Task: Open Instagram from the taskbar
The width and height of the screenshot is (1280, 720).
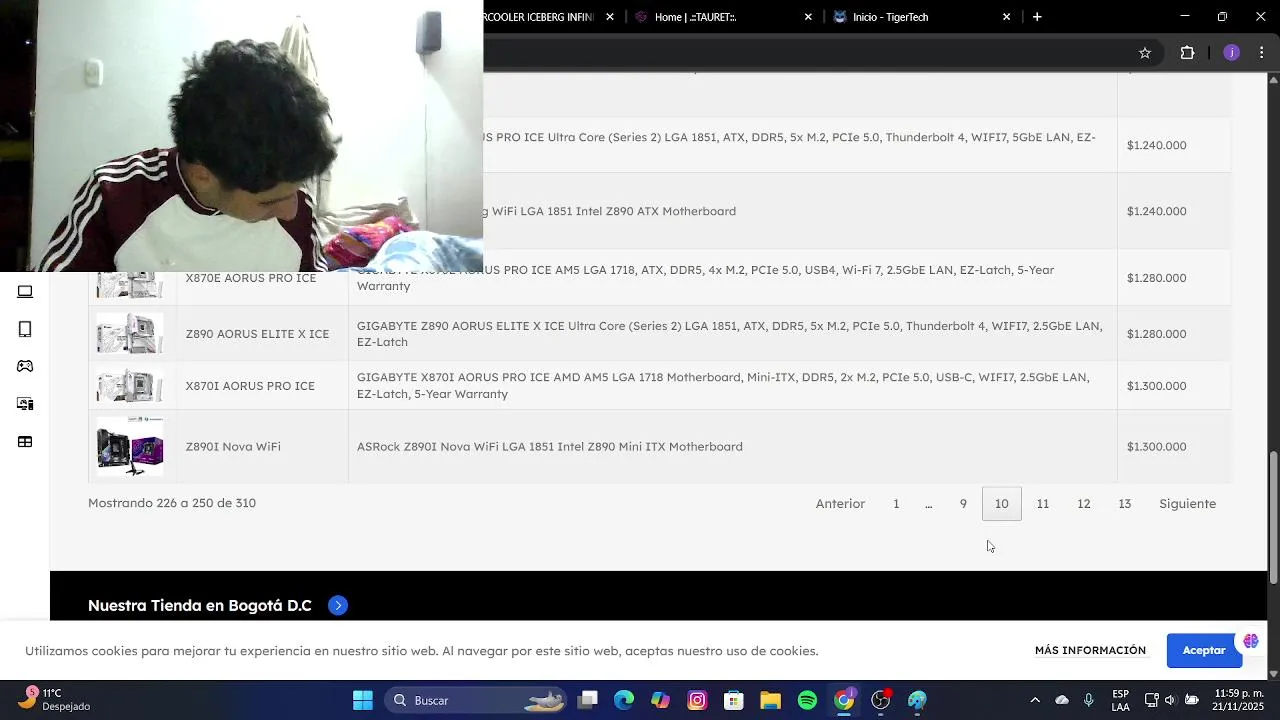Action: coord(697,700)
